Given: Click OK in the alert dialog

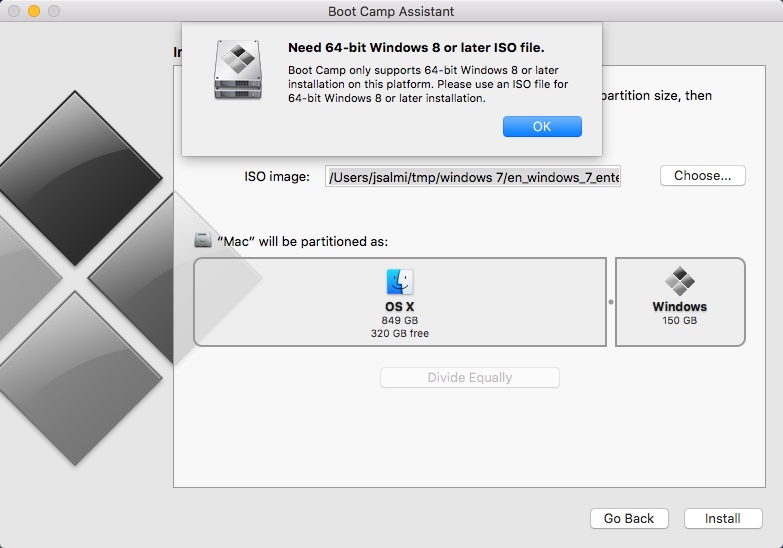Looking at the screenshot, I should [x=542, y=126].
